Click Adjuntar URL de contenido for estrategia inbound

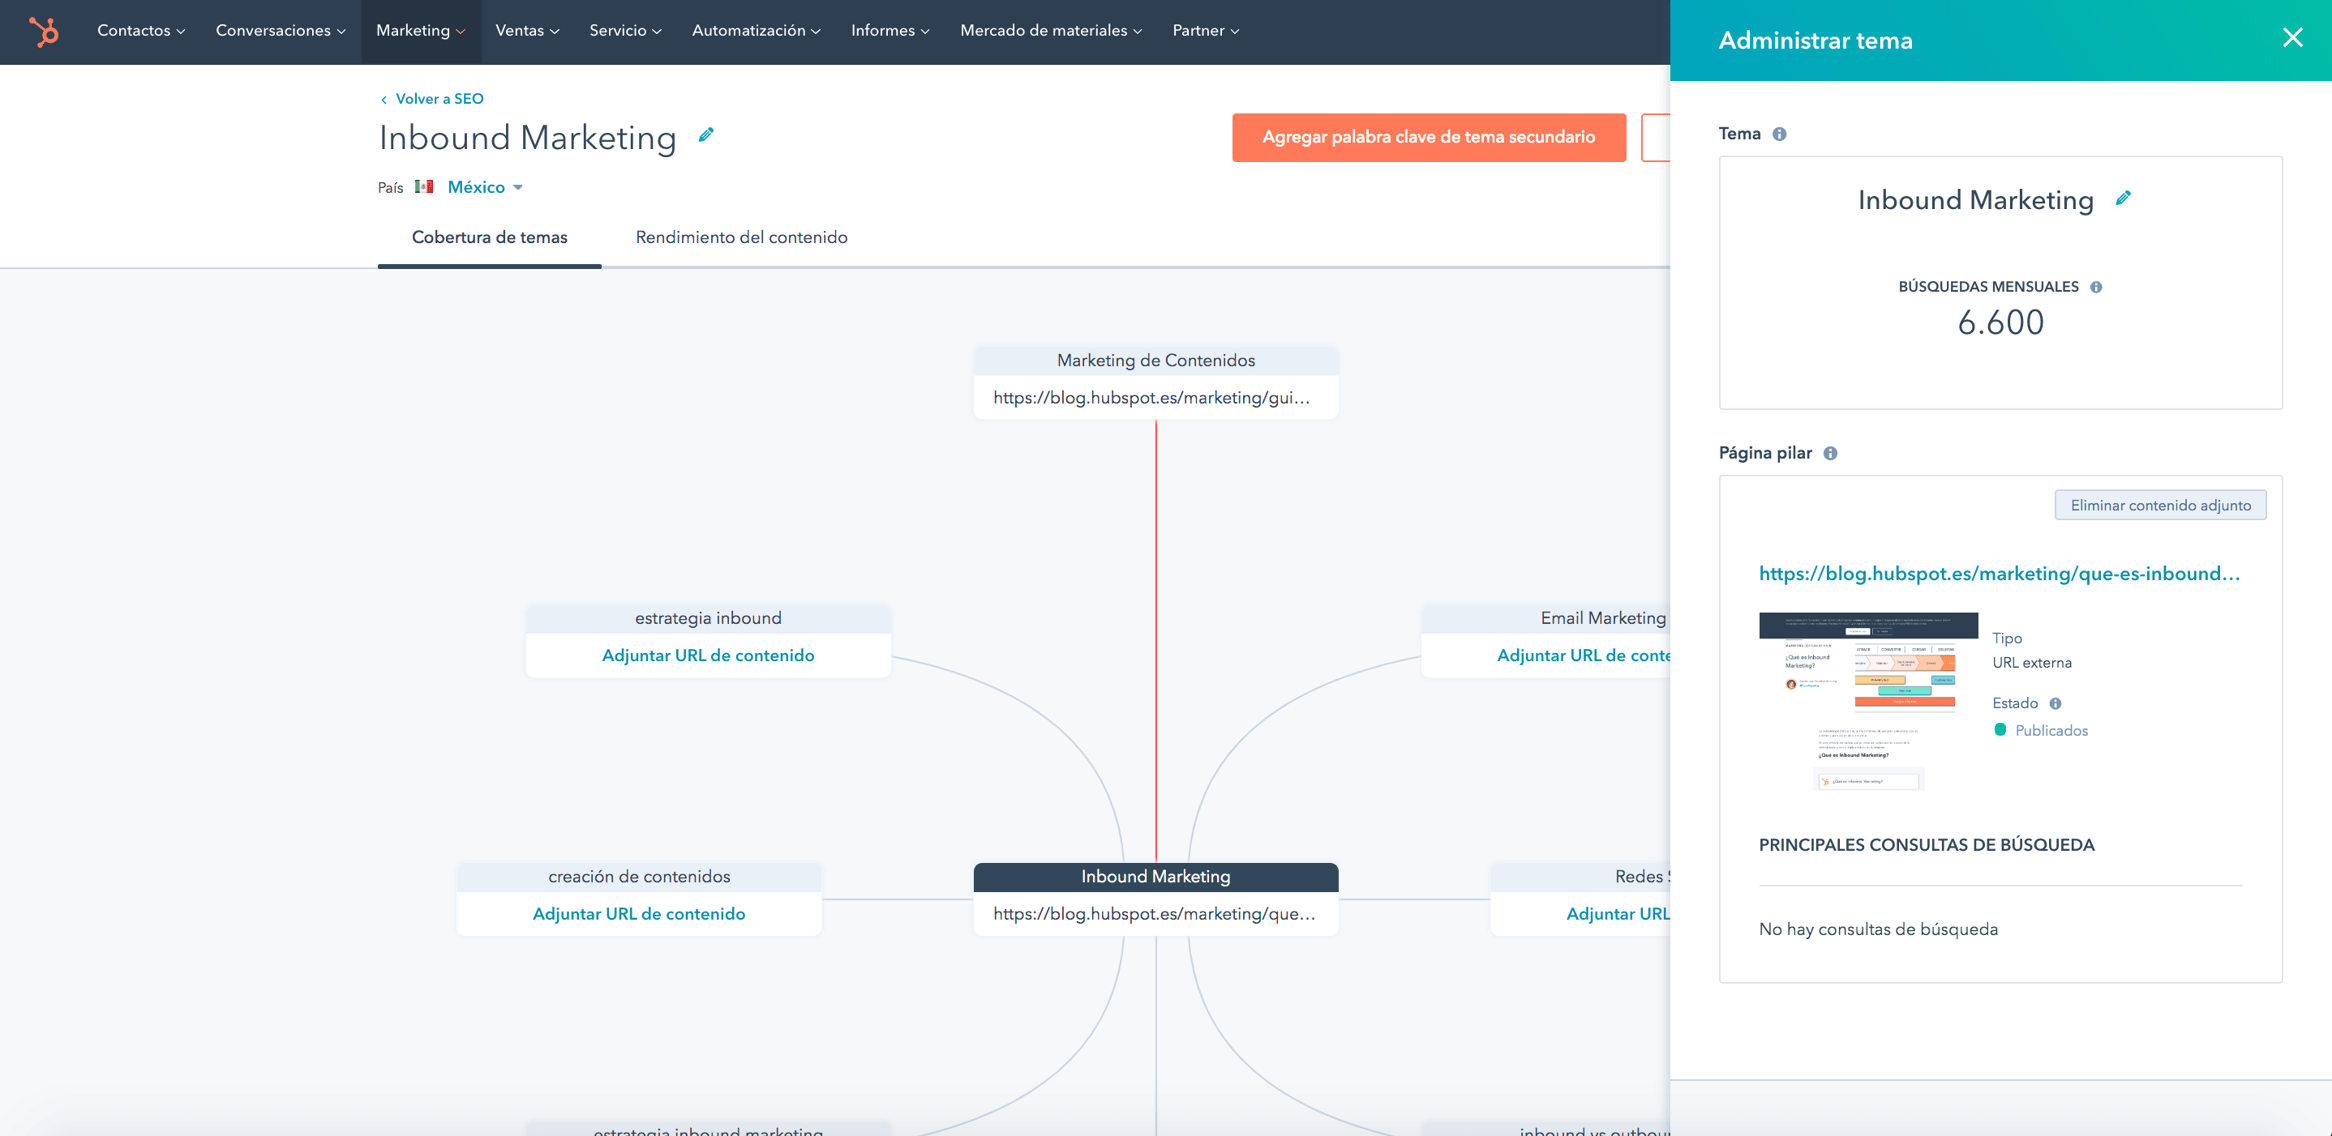[706, 654]
